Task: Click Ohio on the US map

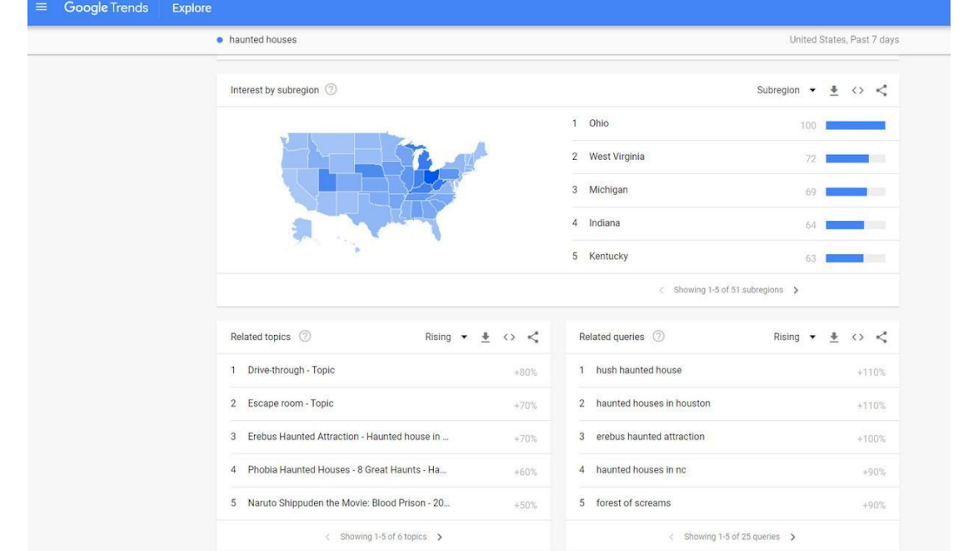Action: point(431,177)
